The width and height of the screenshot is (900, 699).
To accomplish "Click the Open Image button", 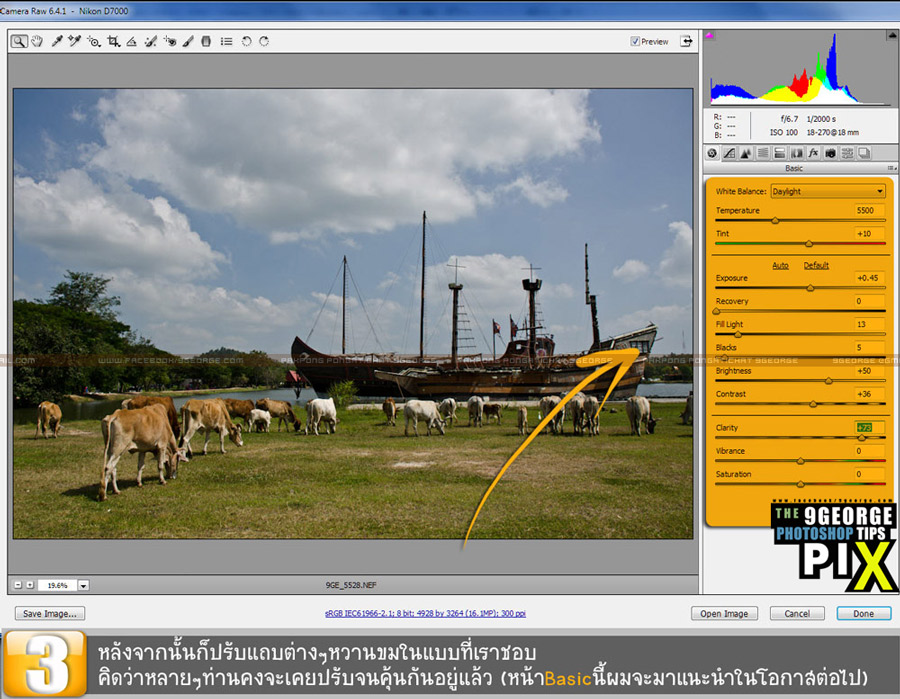I will [x=724, y=613].
